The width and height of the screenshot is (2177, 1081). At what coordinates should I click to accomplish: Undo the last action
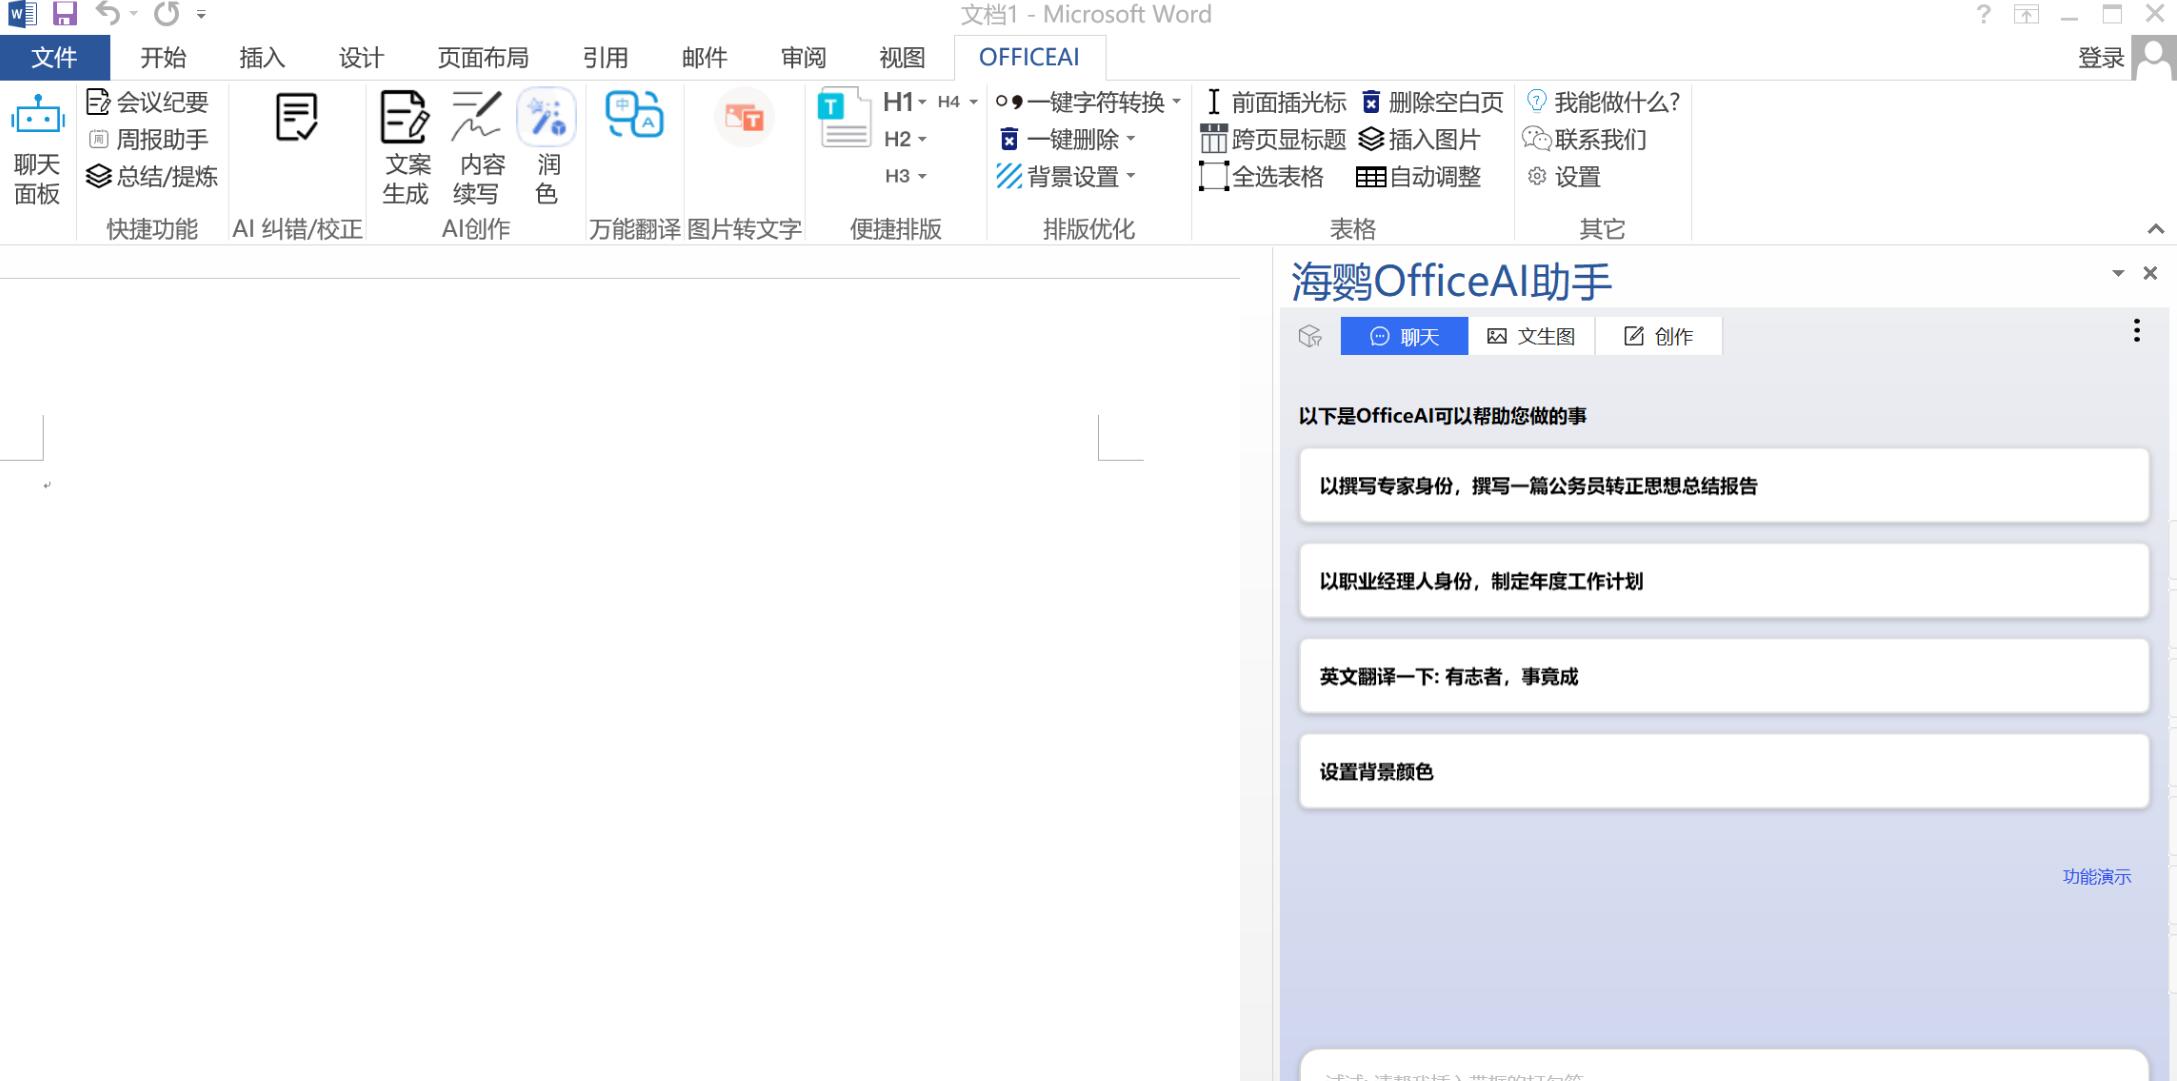coord(108,14)
